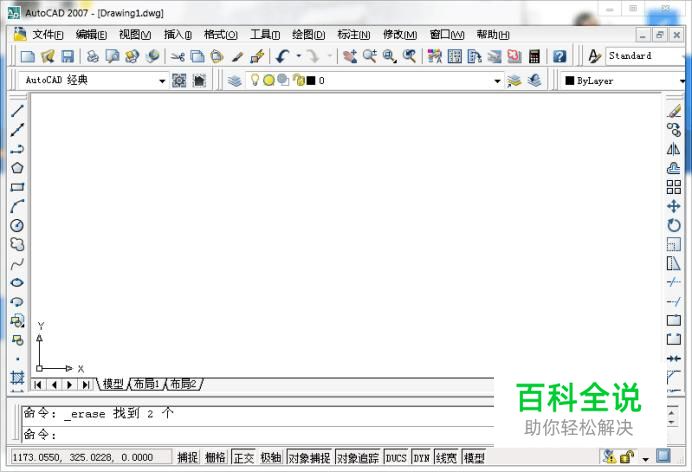Jump to first layout tab arrow
The height and width of the screenshot is (472, 692).
tap(38, 385)
